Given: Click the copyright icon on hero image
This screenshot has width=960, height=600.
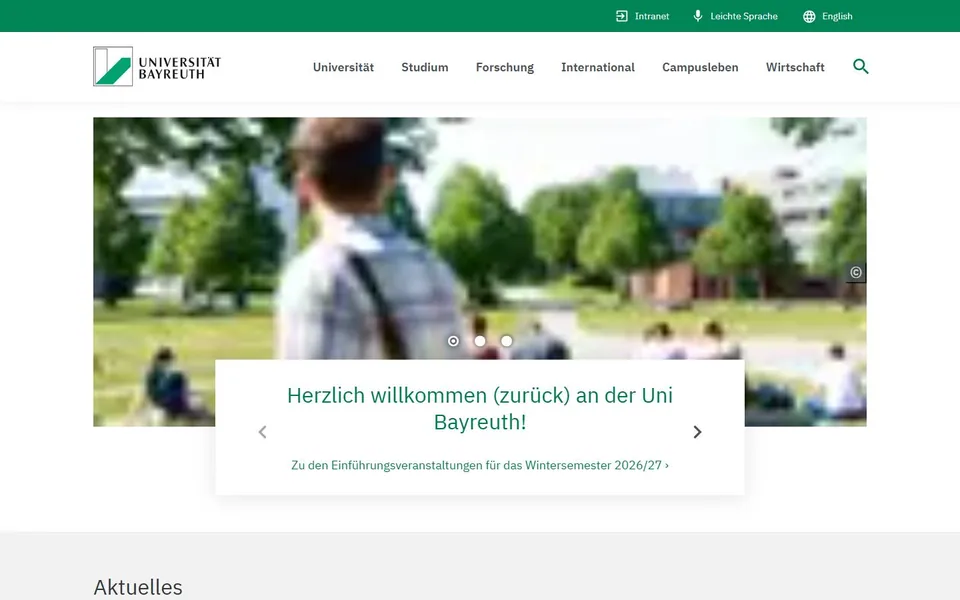Looking at the screenshot, I should click(855, 272).
